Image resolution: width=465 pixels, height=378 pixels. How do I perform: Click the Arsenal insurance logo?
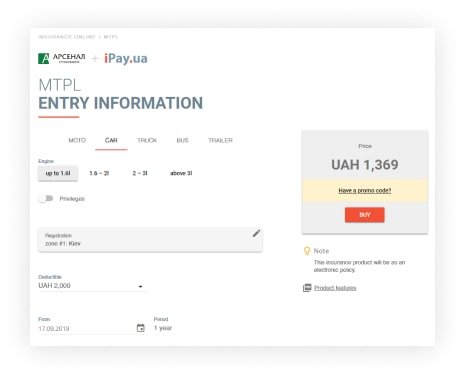[62, 58]
